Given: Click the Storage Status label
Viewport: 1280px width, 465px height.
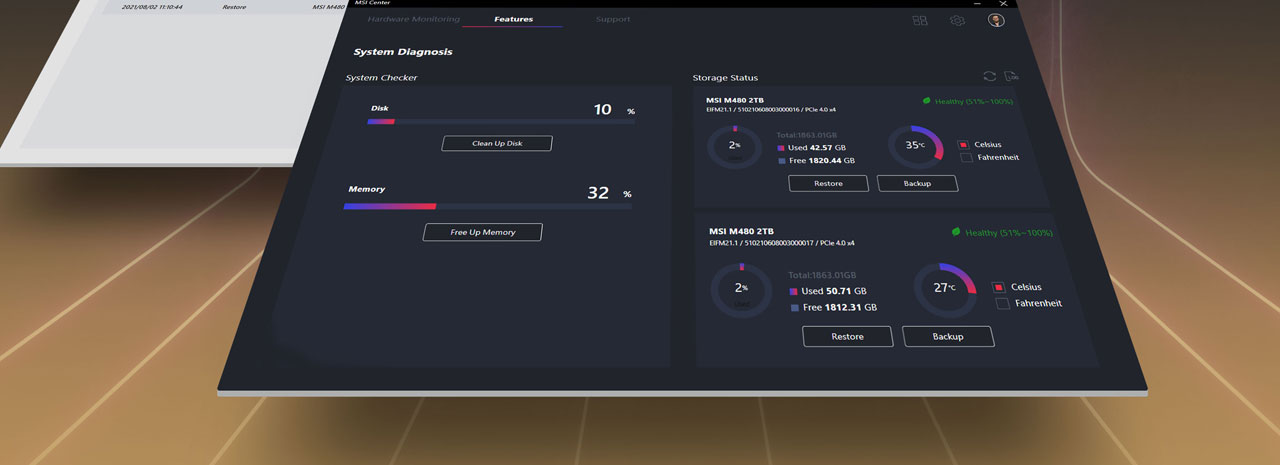Looking at the screenshot, I should [725, 78].
